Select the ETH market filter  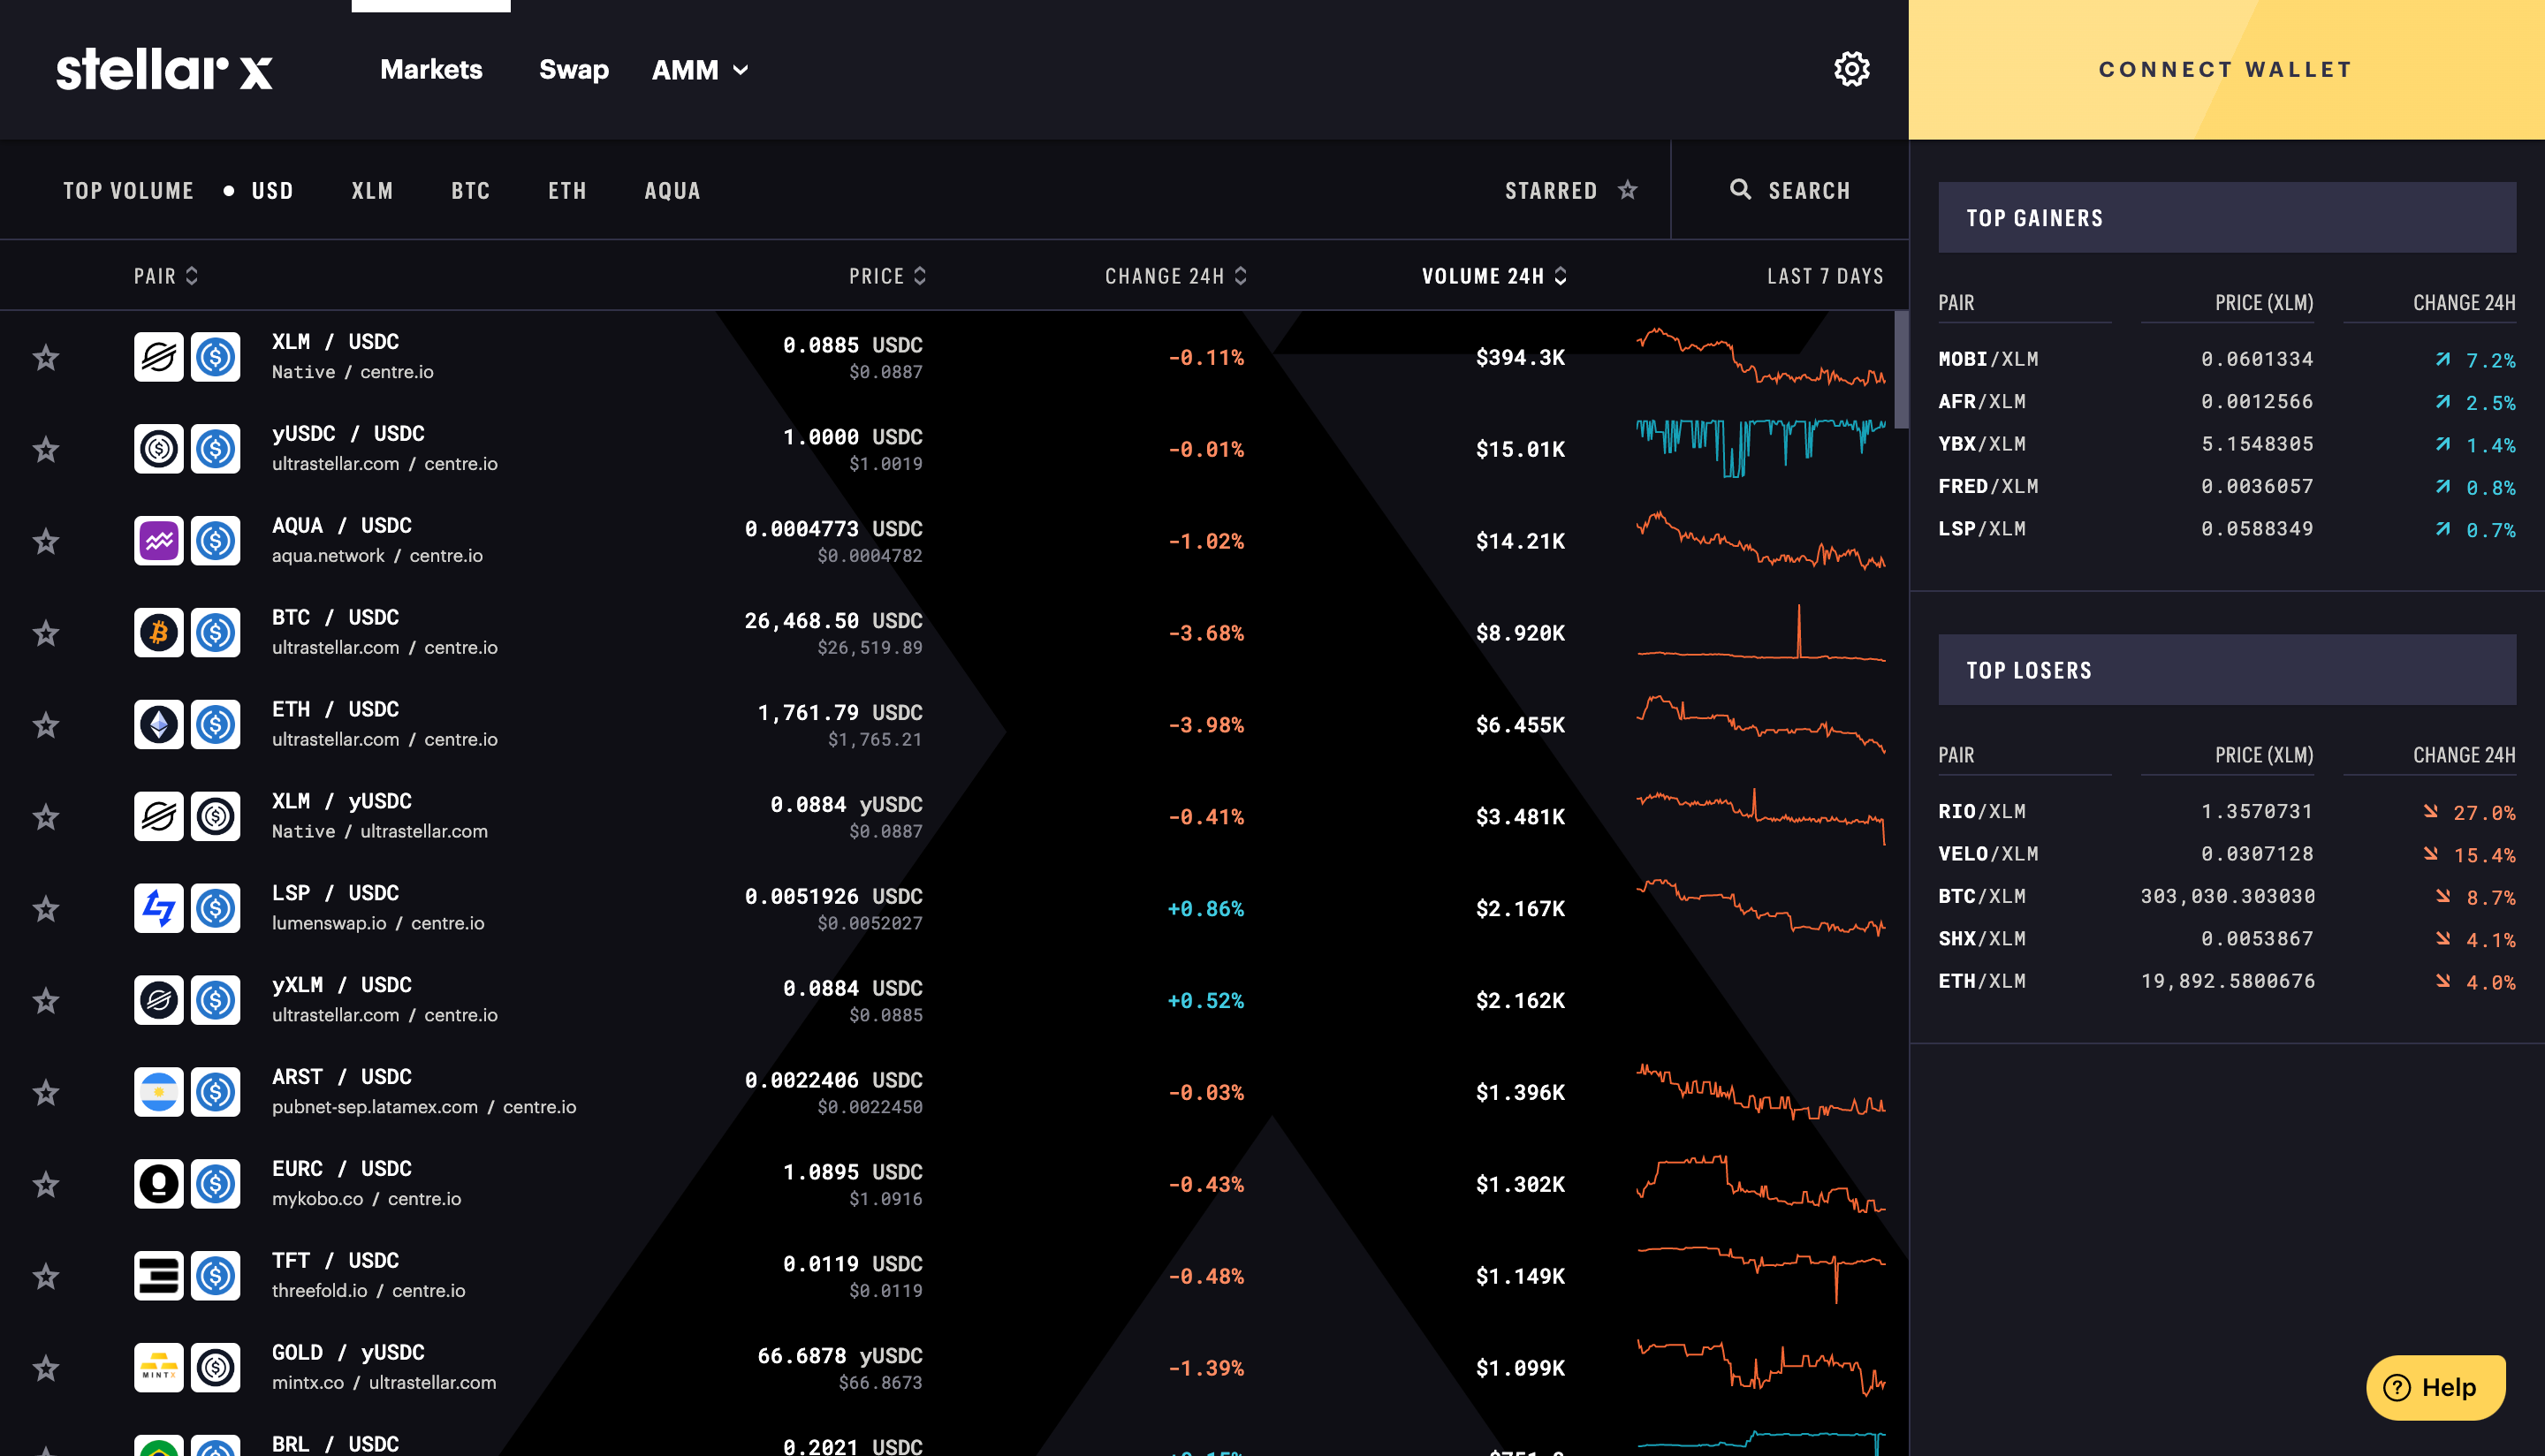[567, 190]
